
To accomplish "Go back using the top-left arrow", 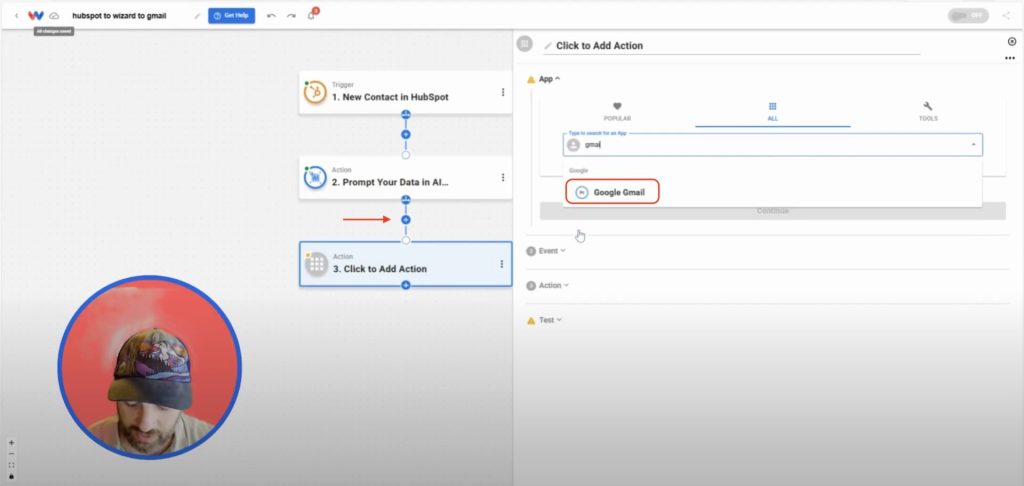I will click(x=16, y=16).
